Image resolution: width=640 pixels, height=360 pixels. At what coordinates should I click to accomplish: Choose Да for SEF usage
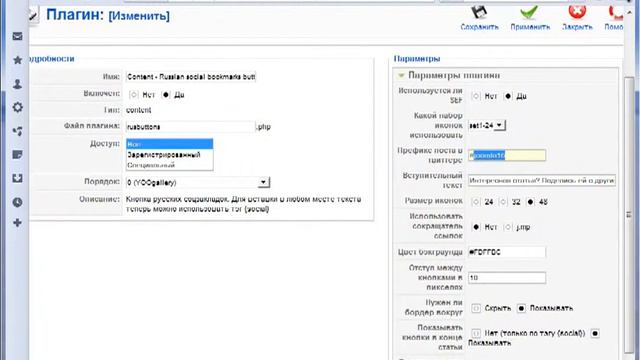coord(508,96)
